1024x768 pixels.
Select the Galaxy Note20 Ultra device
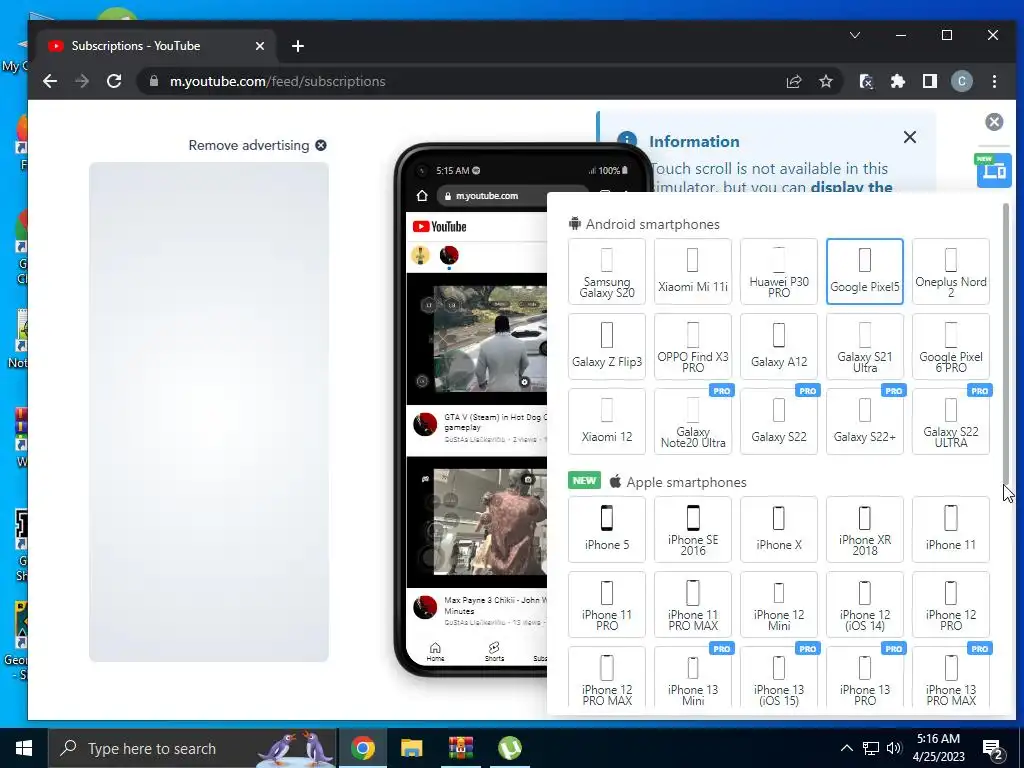tap(693, 422)
